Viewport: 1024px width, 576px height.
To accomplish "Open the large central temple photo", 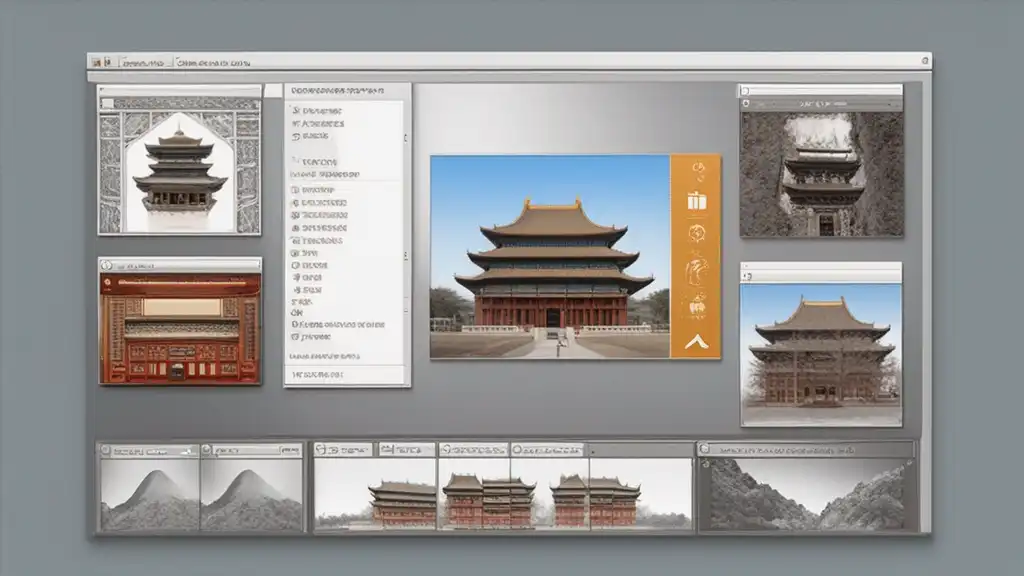I will [x=549, y=256].
